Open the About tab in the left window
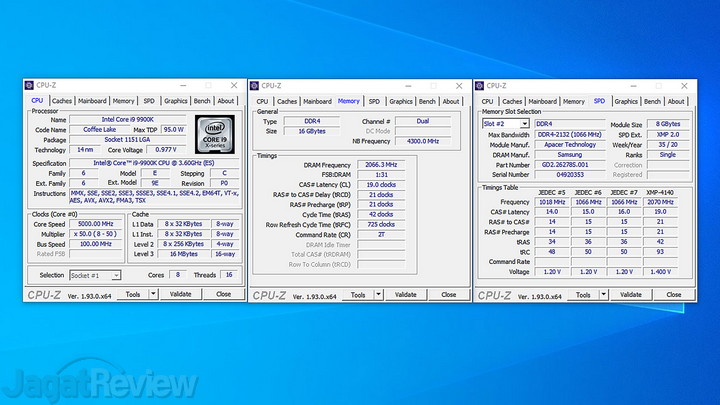 tap(227, 101)
